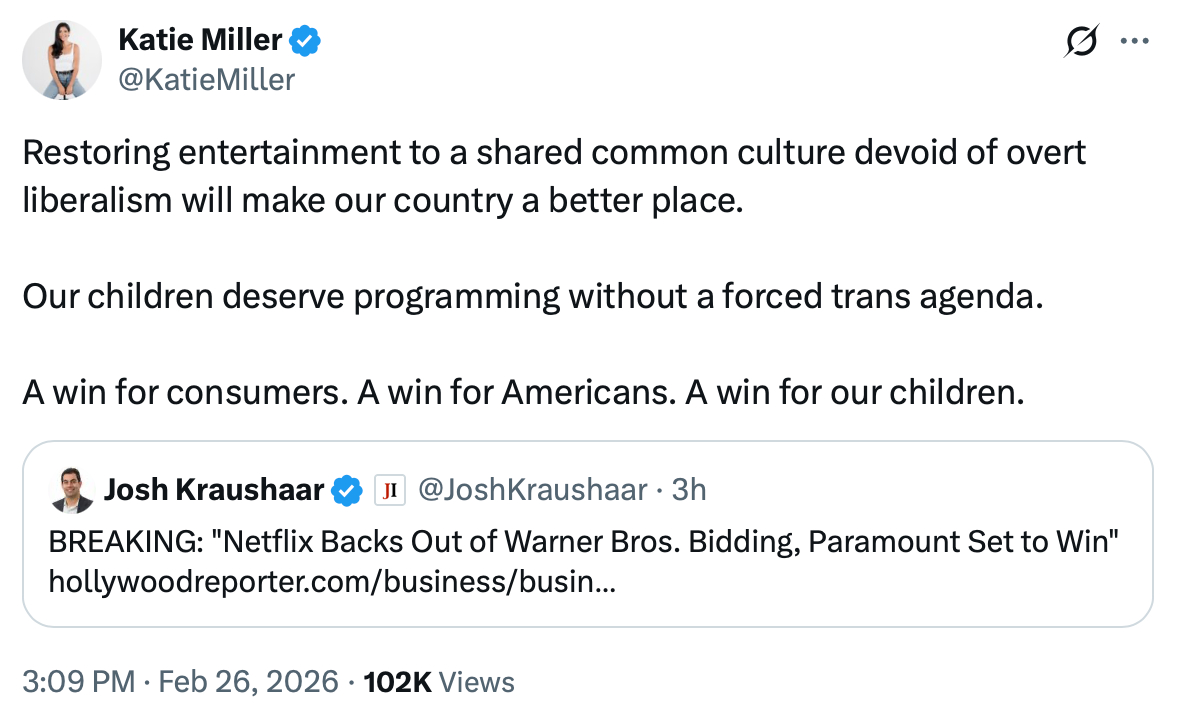Open the three-dot More options menu
This screenshot has width=1178, height=722.
pos(1135,43)
